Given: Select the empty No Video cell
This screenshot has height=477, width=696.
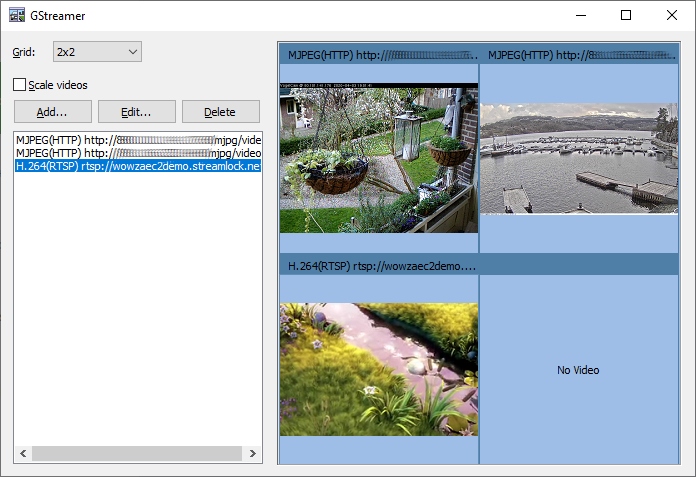Looking at the screenshot, I should [579, 370].
